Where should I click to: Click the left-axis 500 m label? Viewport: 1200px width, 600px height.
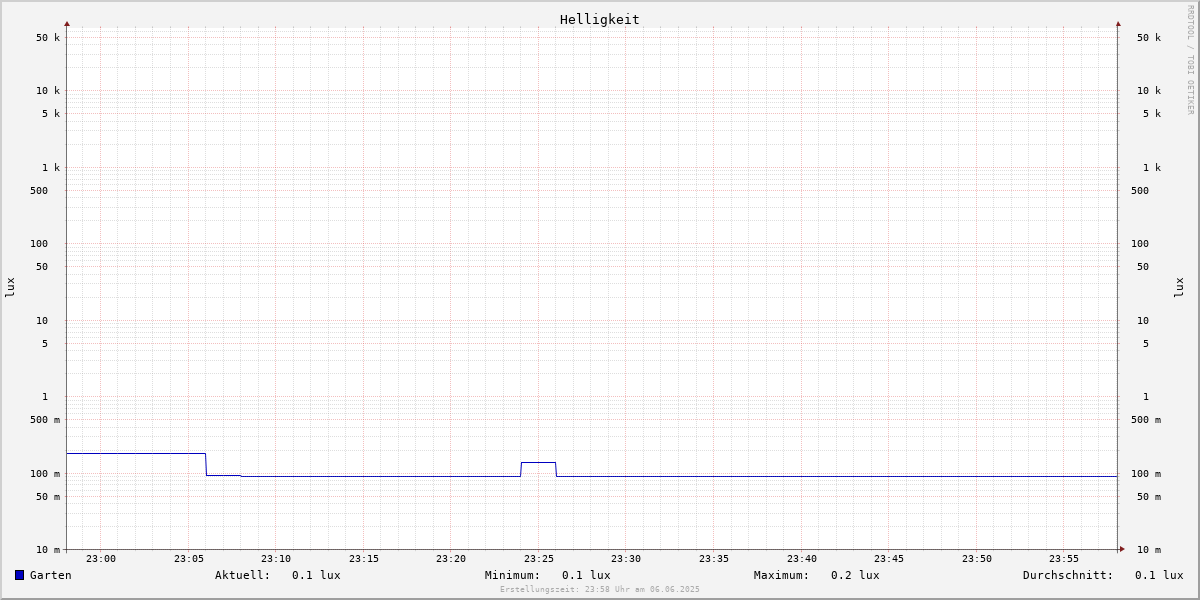pyautogui.click(x=45, y=420)
